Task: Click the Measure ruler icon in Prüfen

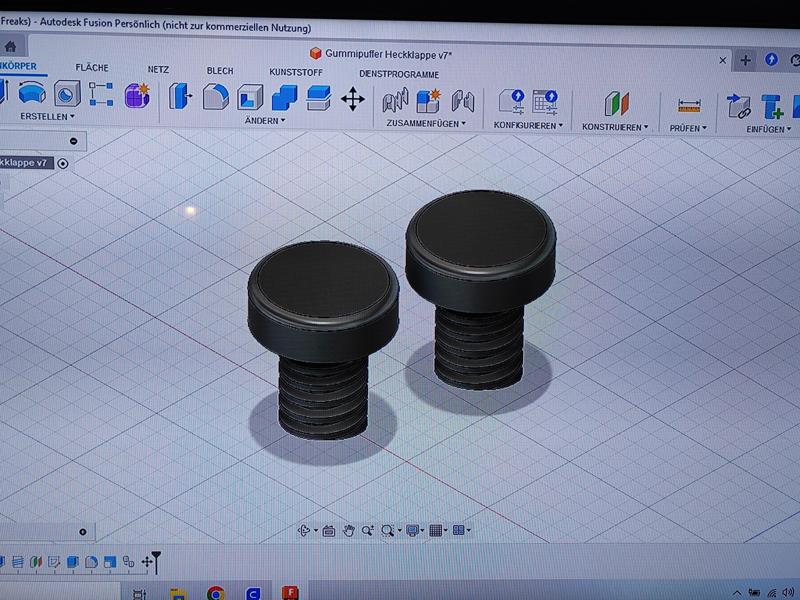Action: 688,104
